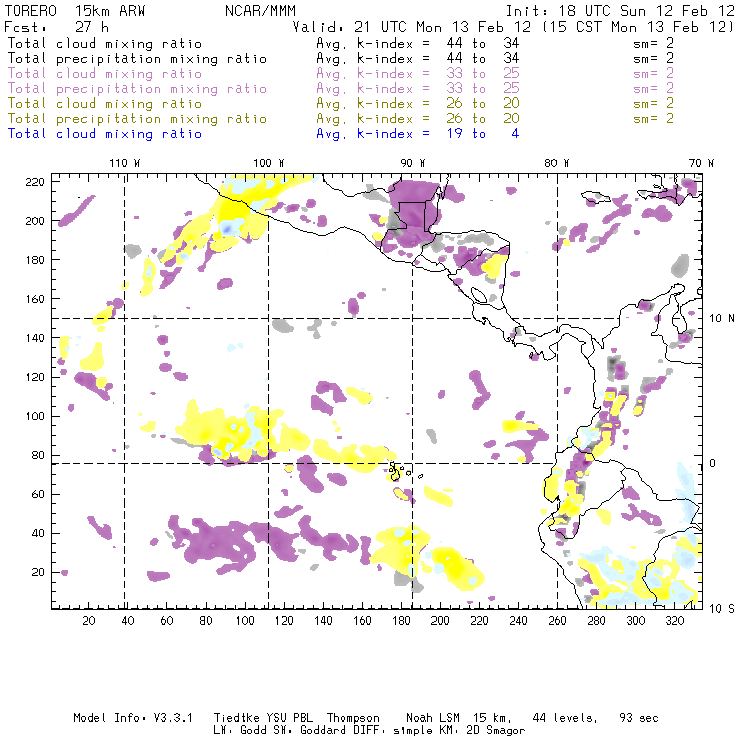The width and height of the screenshot is (740, 740).
Task: Click the "10 S" latitude label
Action: click(722, 609)
